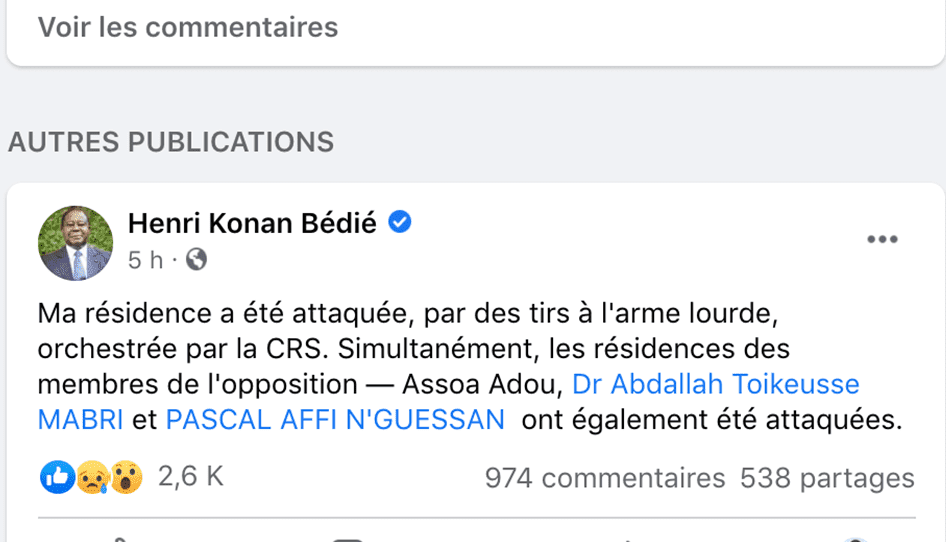The height and width of the screenshot is (542, 946).
Task: Click the sad crying reaction emoji
Action: click(x=92, y=478)
